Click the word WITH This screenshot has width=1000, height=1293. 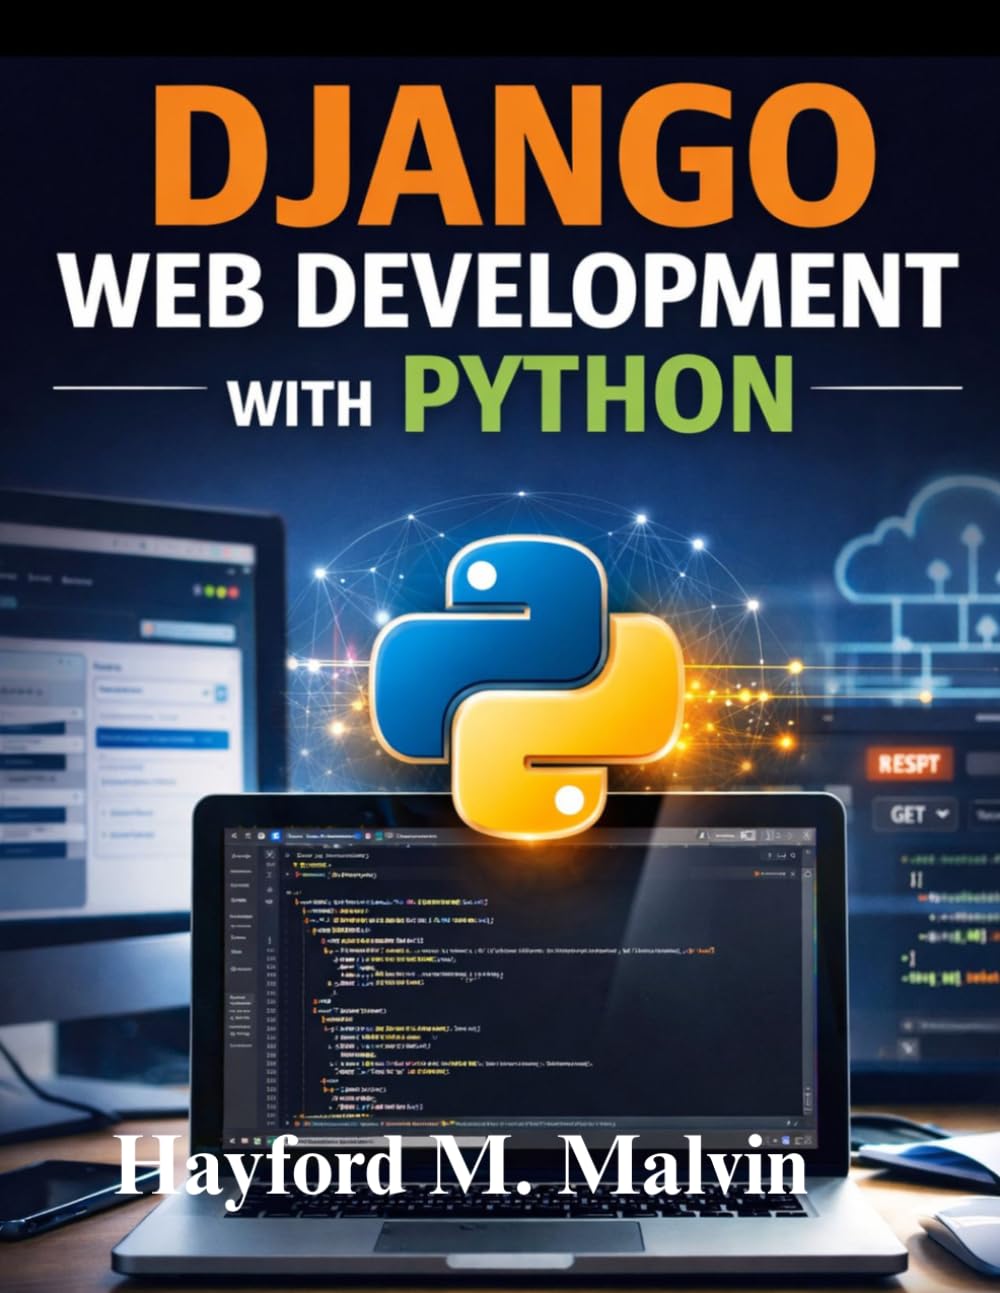click(x=300, y=402)
